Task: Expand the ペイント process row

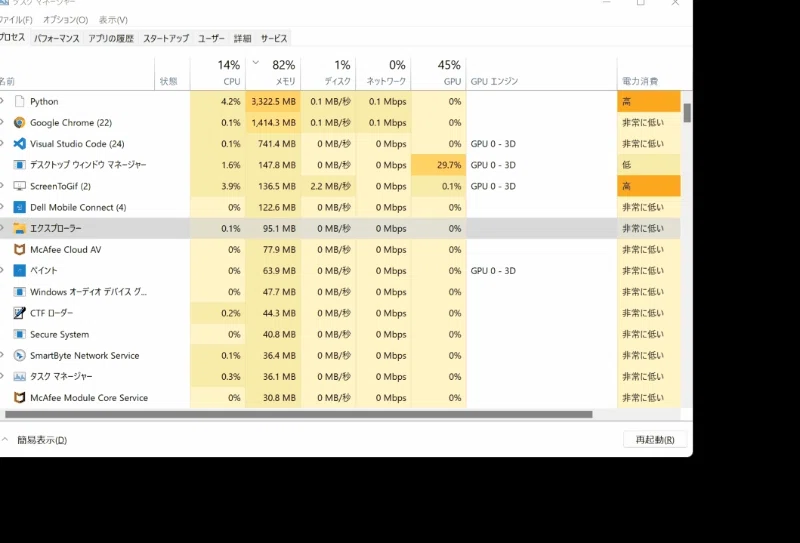Action: 2,270
